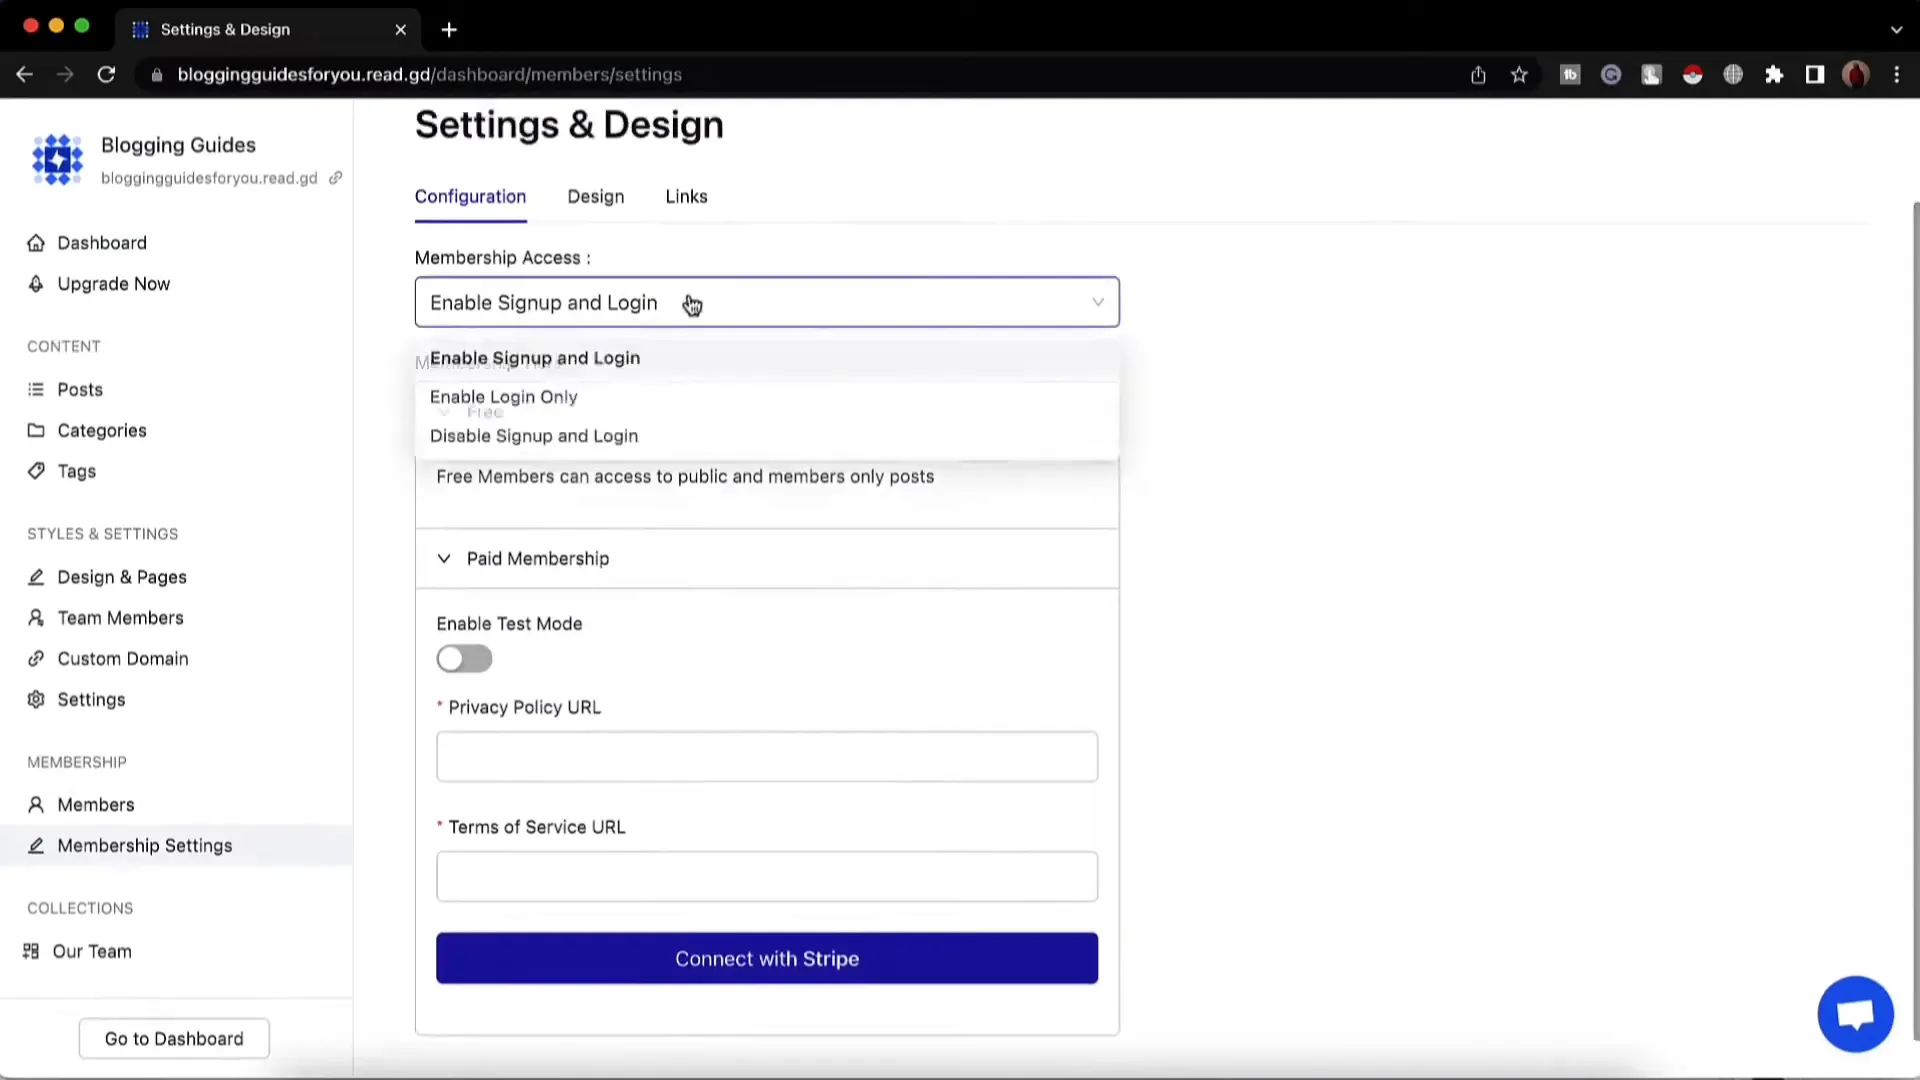Image resolution: width=1920 pixels, height=1080 pixels.
Task: Click the Membership Access dropdown arrow
Action: click(x=1098, y=302)
